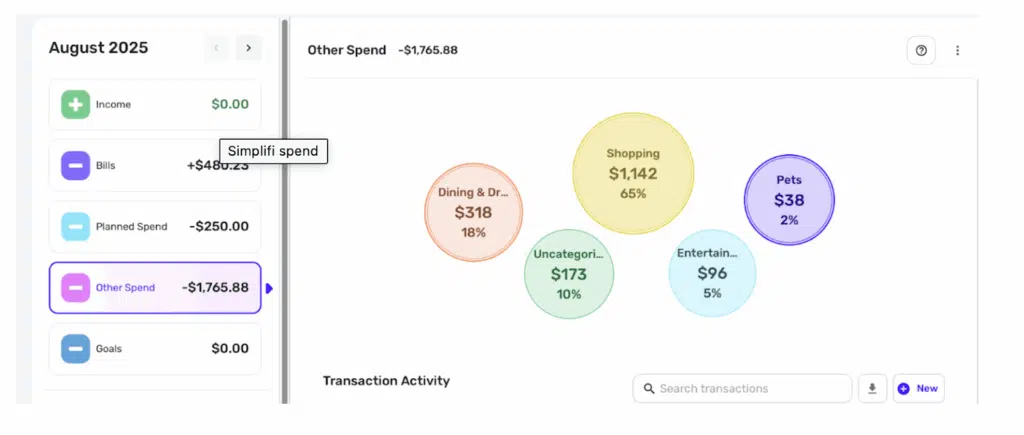Image resolution: width=1024 pixels, height=435 pixels.
Task: Click the green Income plus icon
Action: (x=76, y=105)
